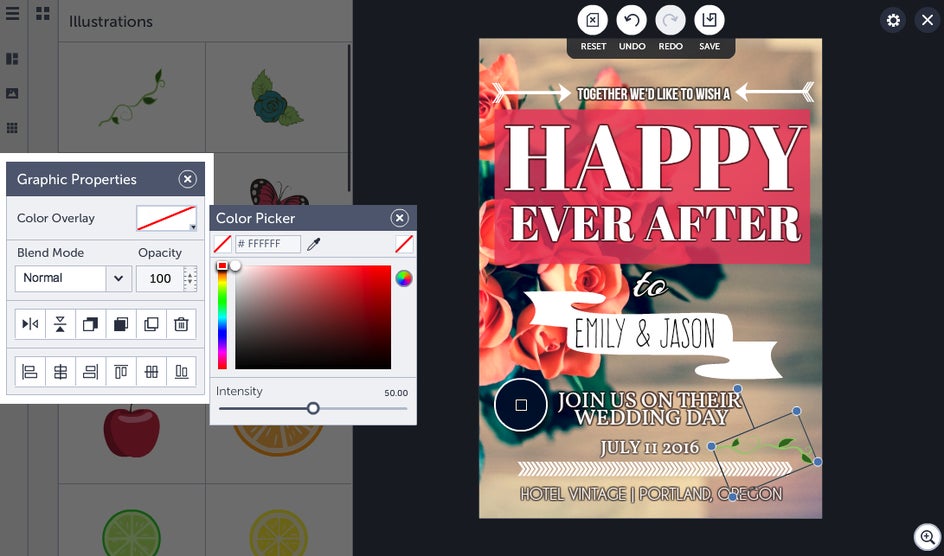Select the no-color swatch left of hex field
Viewport: 944px width, 556px height.
pos(223,244)
